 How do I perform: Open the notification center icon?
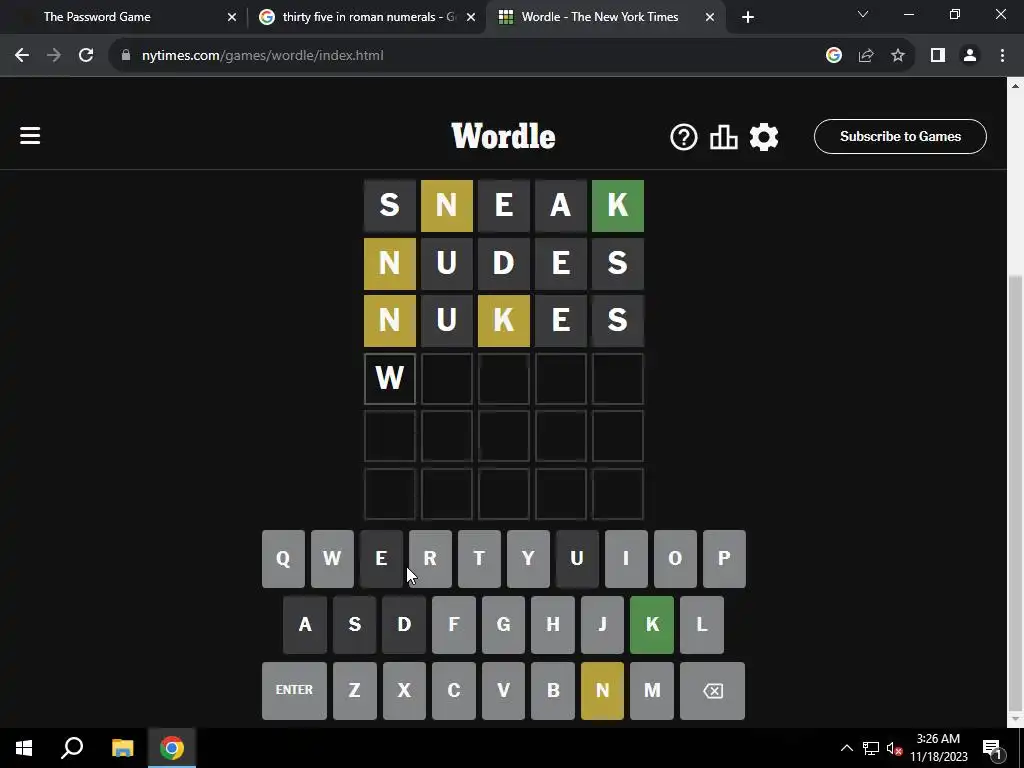[993, 748]
